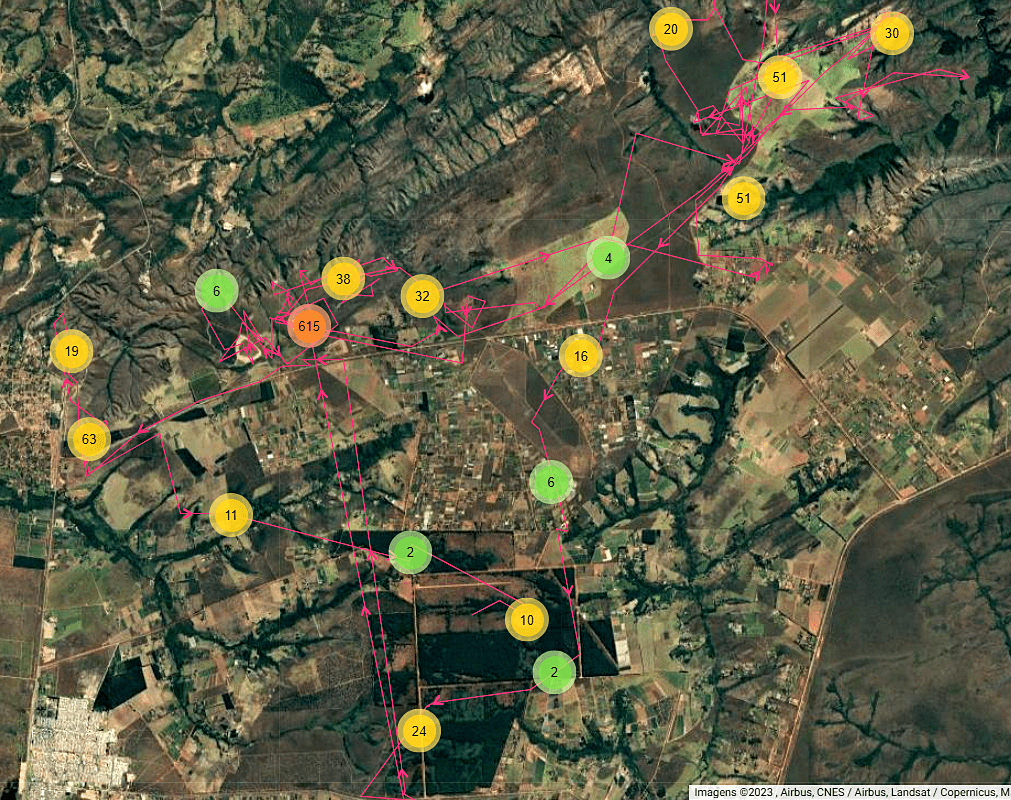Select the cluster marker showing 32

coord(422,296)
